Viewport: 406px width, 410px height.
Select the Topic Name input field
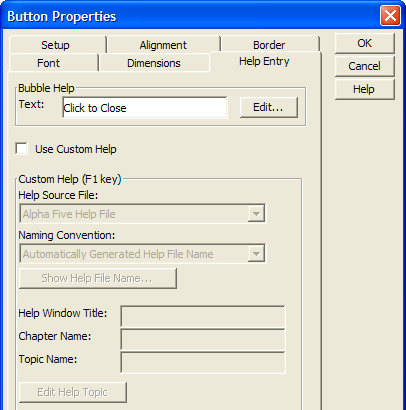click(x=203, y=362)
